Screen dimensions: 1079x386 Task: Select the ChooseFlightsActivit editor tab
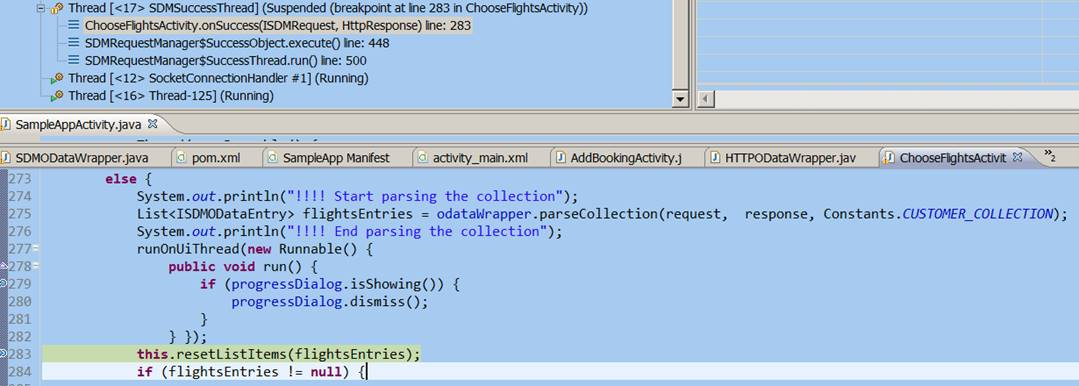953,158
